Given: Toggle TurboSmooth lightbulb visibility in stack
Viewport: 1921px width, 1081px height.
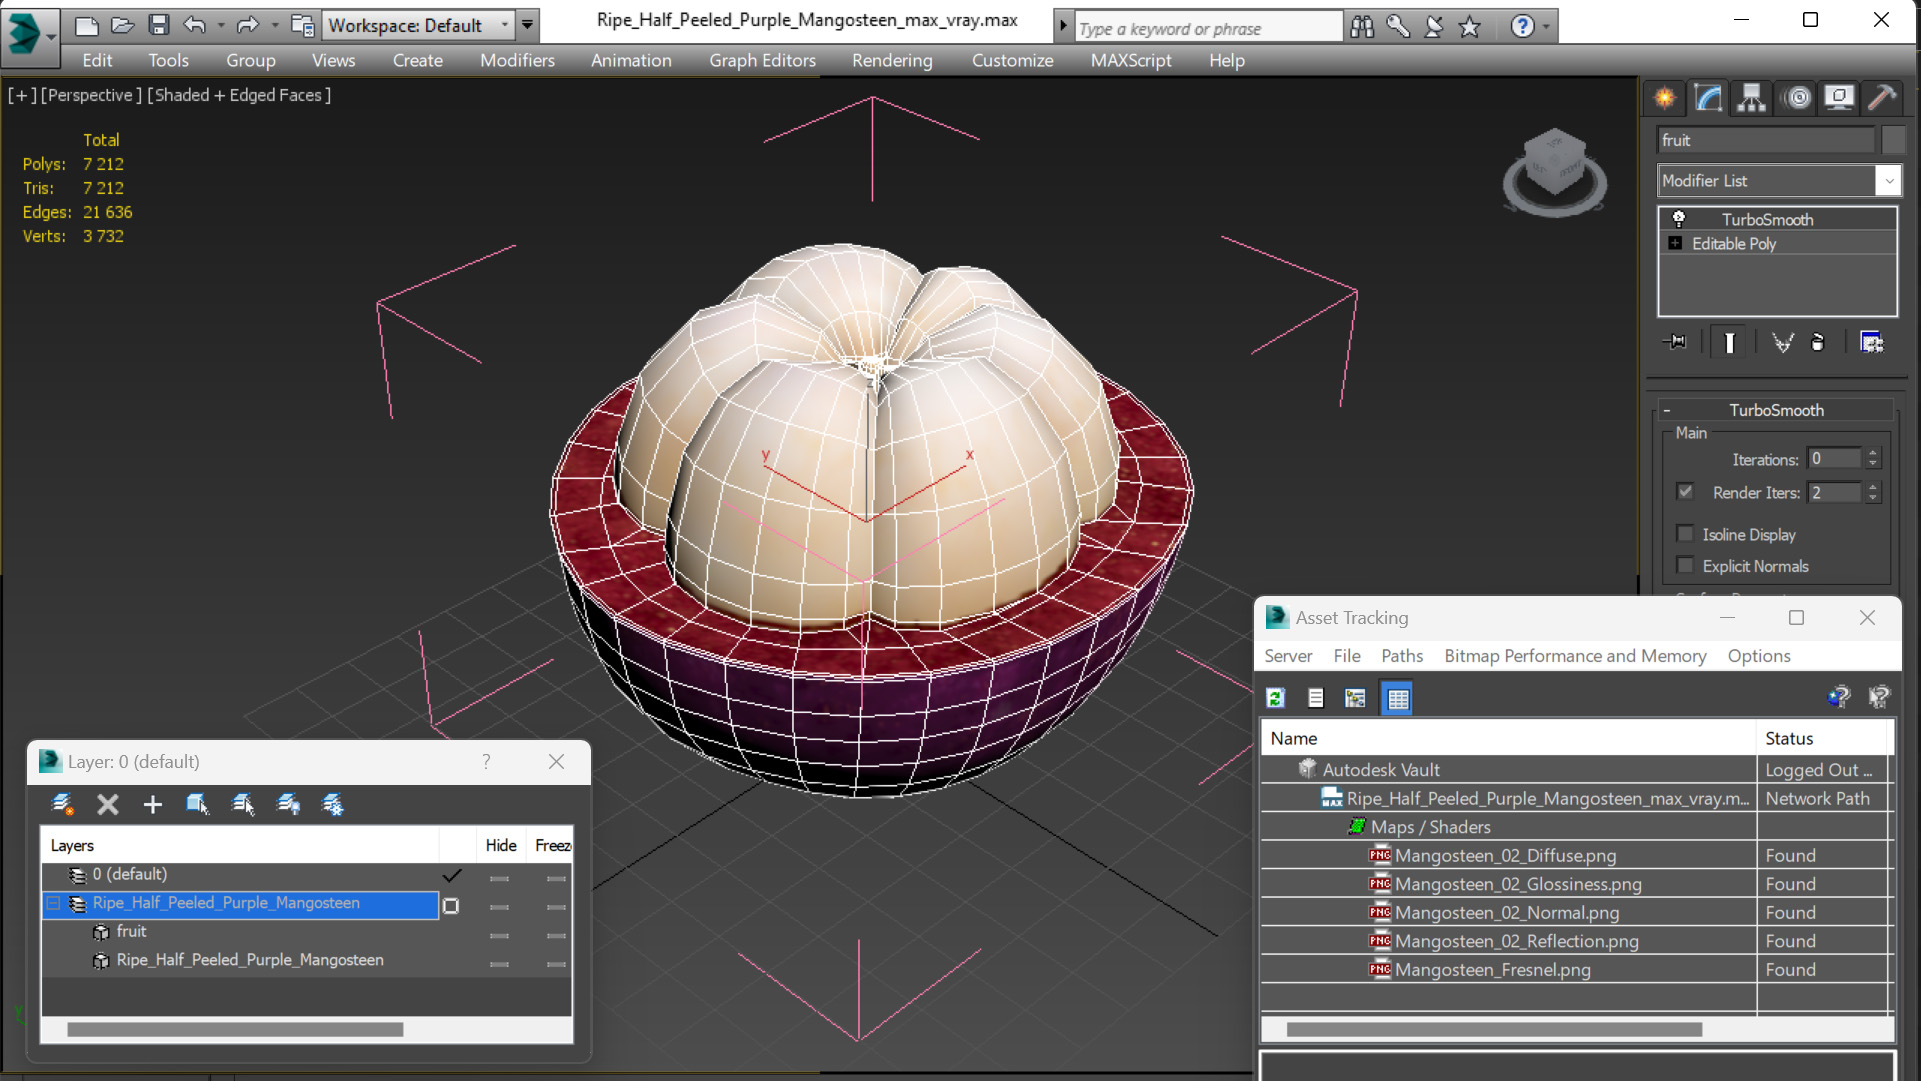Looking at the screenshot, I should 1679,219.
